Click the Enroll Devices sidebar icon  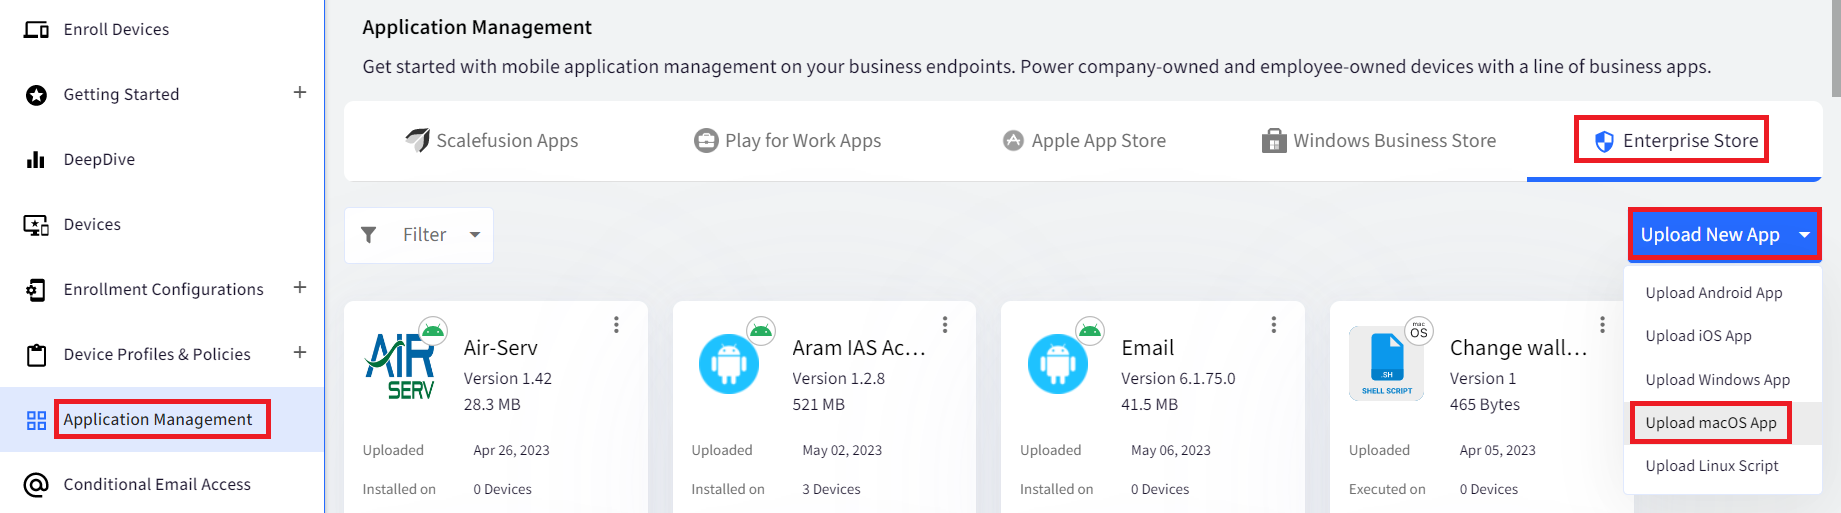click(x=36, y=29)
